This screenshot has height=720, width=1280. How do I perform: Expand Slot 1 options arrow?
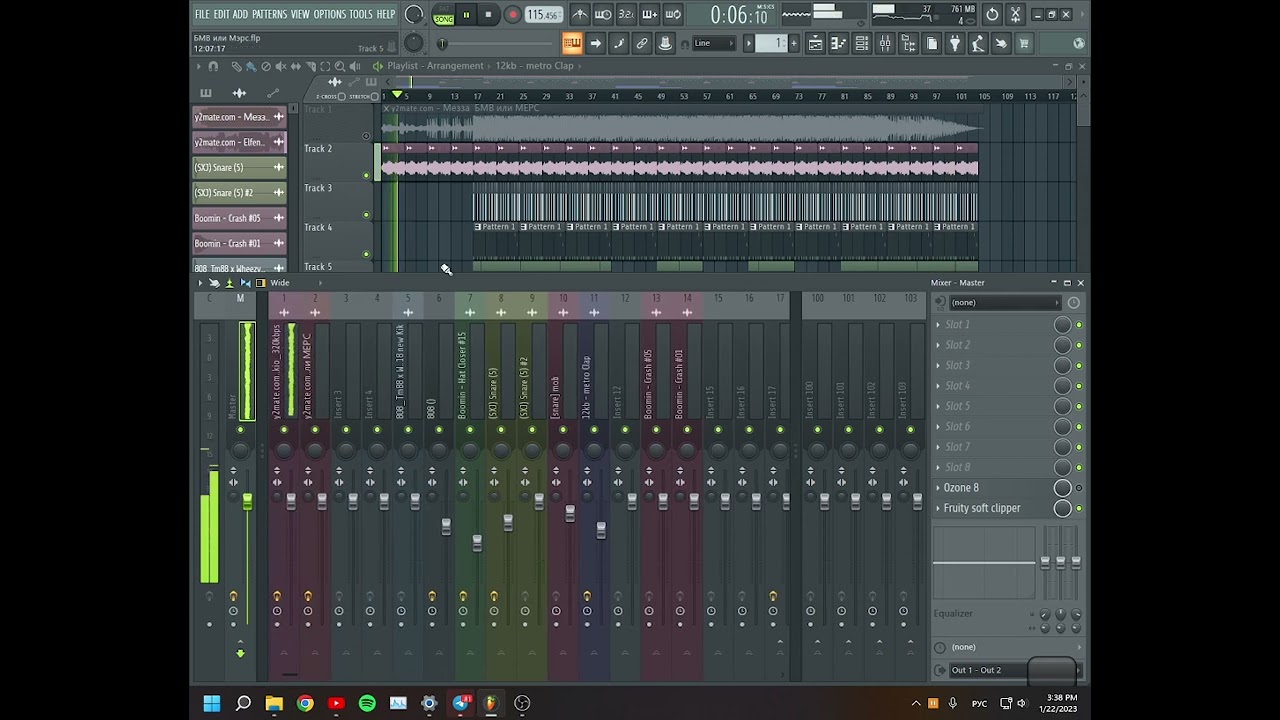(938, 325)
